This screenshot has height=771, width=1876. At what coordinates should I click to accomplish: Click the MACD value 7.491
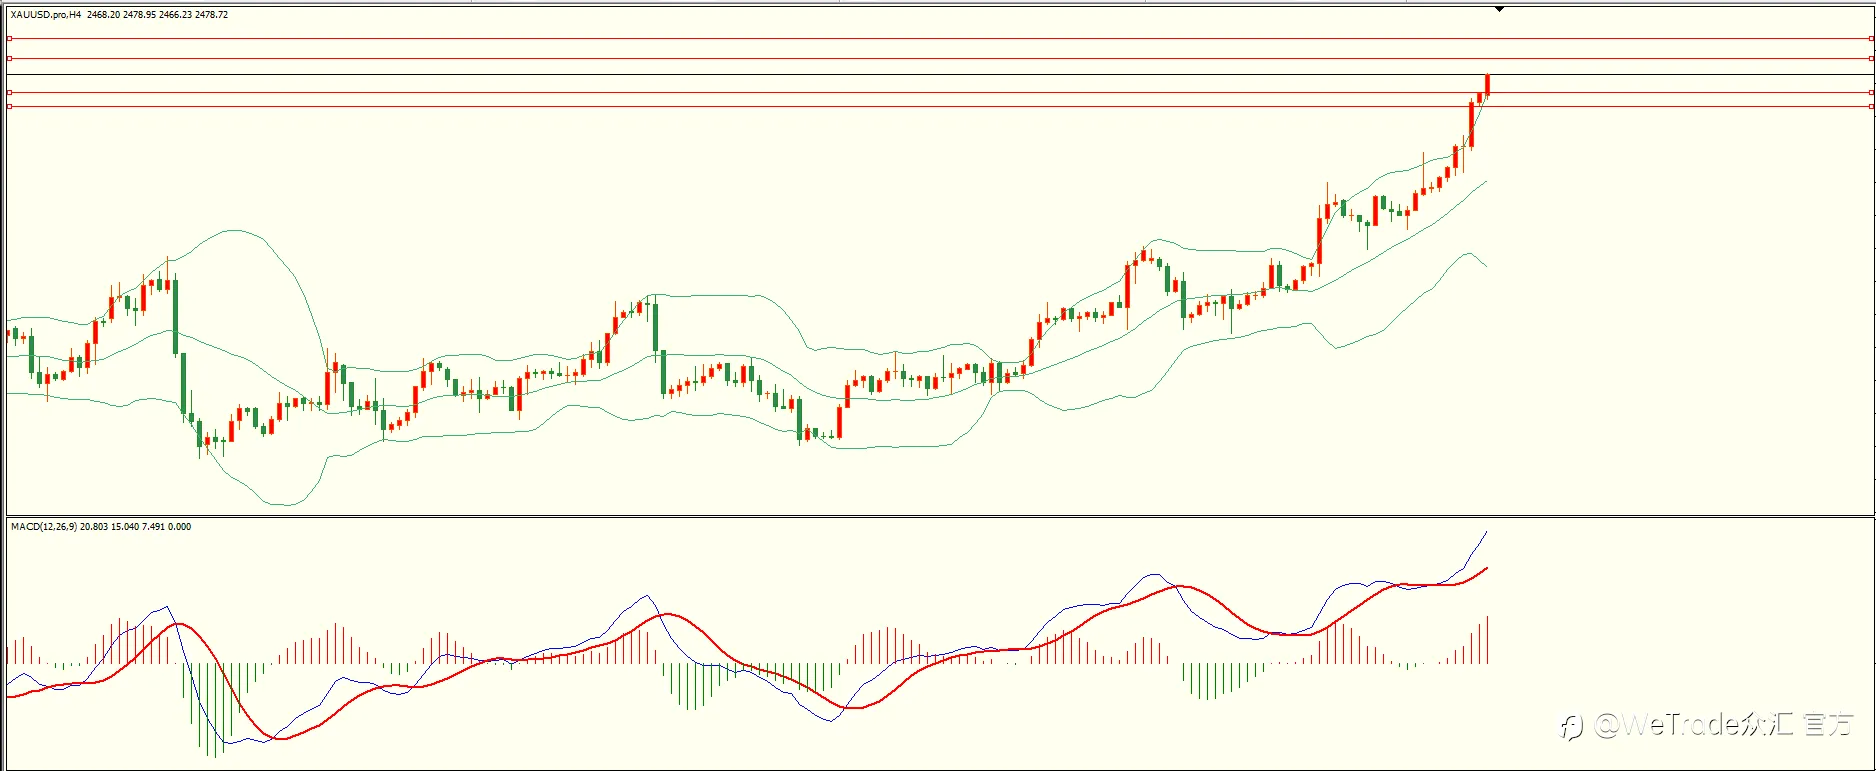coord(154,526)
